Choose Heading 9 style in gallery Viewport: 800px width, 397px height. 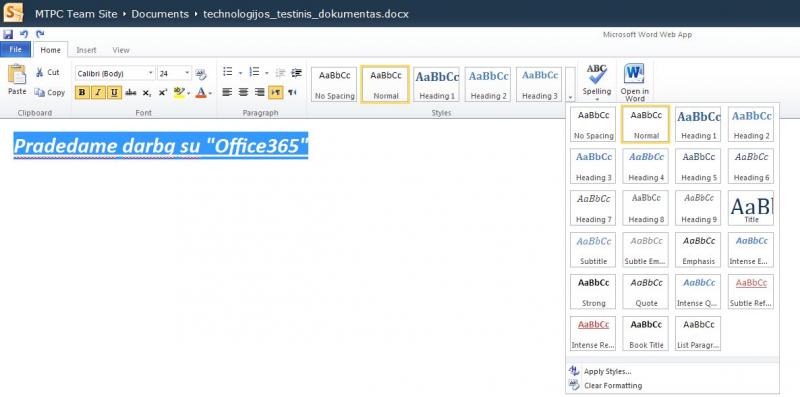coord(698,208)
